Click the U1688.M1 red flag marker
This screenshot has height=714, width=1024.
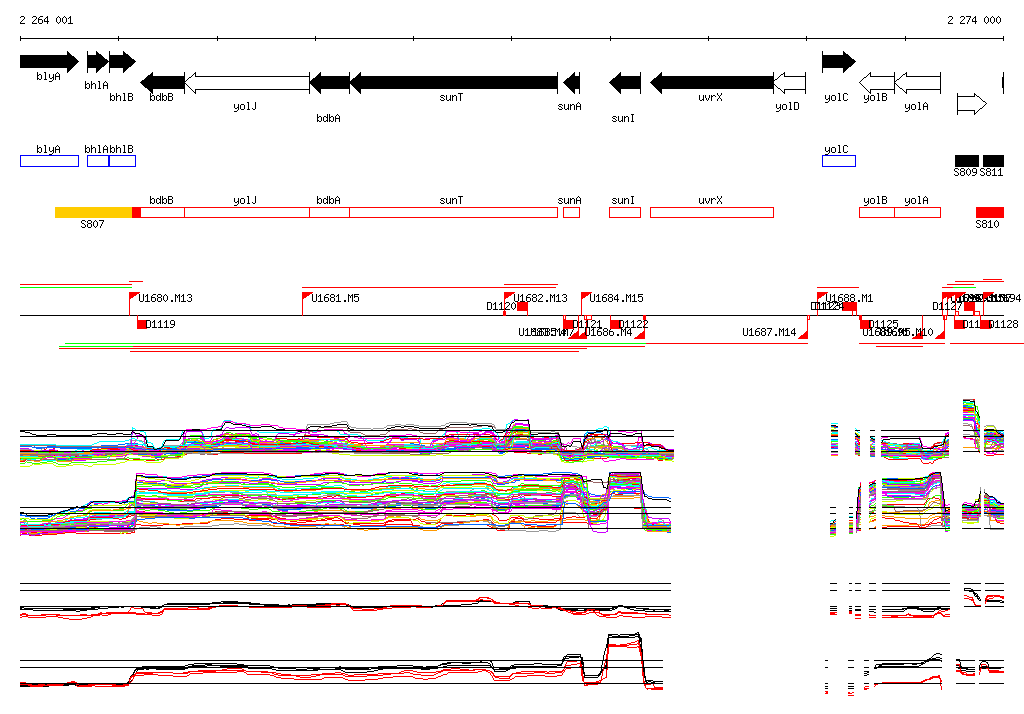pos(822,297)
